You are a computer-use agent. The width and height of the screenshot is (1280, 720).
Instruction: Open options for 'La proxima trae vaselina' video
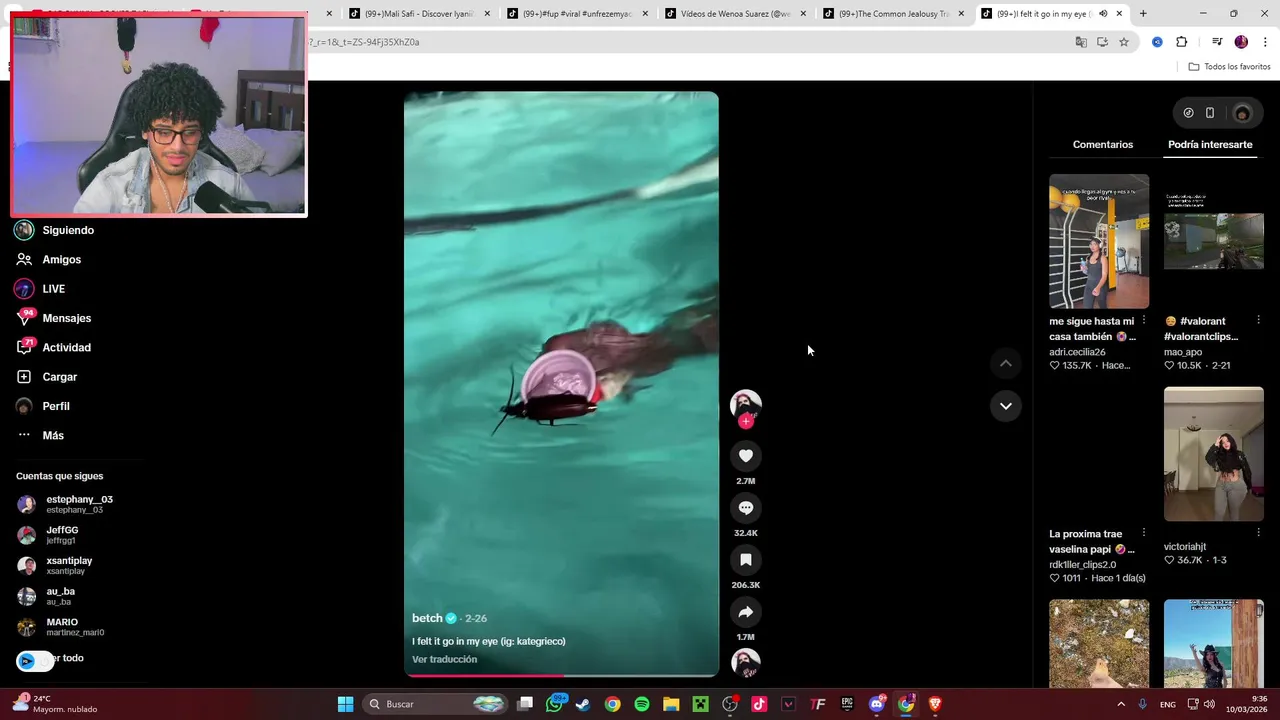click(1144, 533)
